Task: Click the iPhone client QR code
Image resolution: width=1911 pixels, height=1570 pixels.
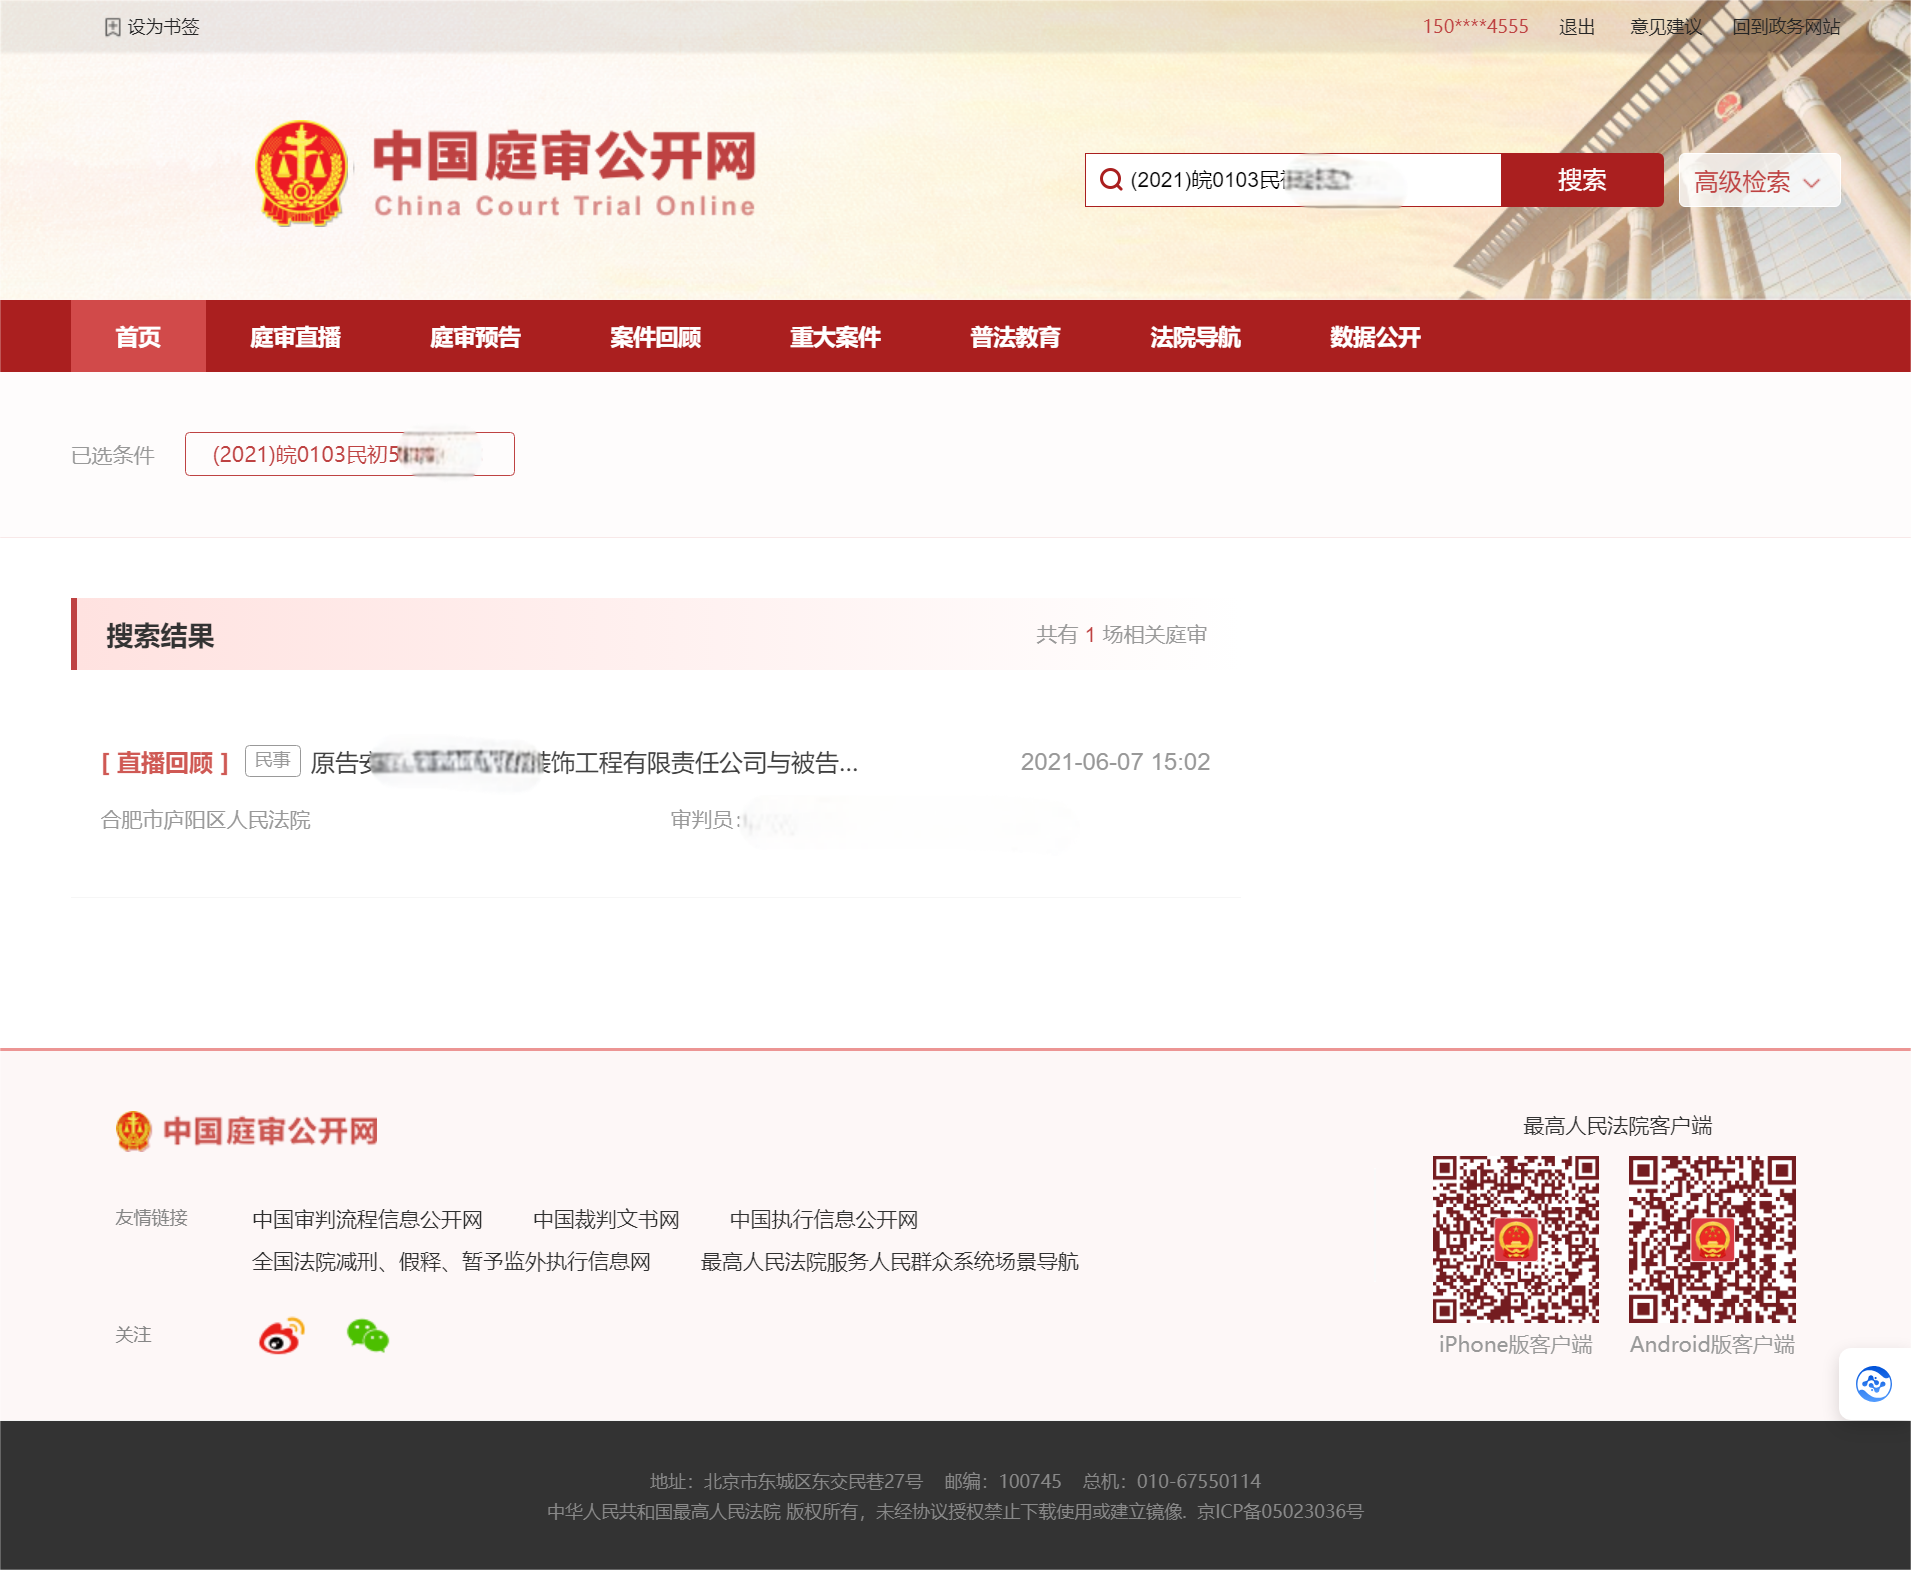Action: click(x=1515, y=1240)
